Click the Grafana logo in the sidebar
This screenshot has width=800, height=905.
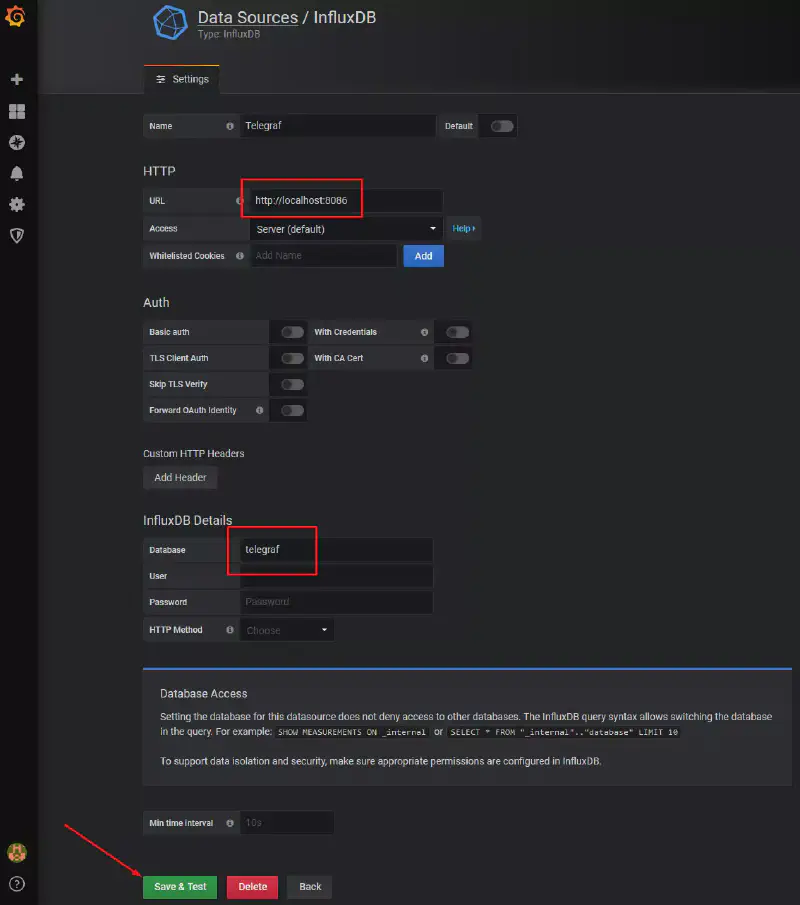[x=16, y=17]
